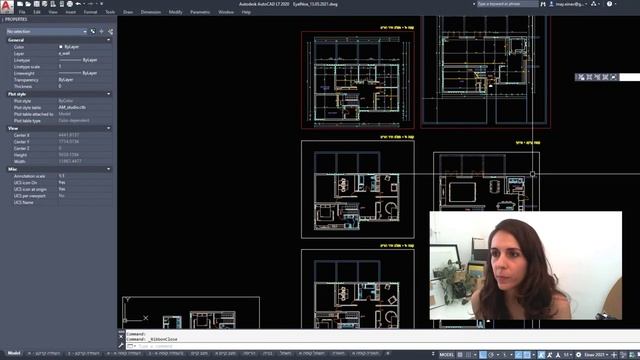
Task: Toggle ortho mode in status bar
Action: tap(483, 355)
